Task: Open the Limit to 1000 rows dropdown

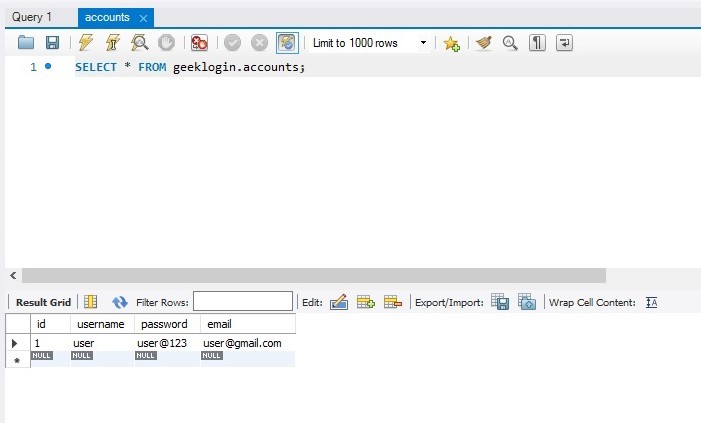Action: [x=369, y=43]
